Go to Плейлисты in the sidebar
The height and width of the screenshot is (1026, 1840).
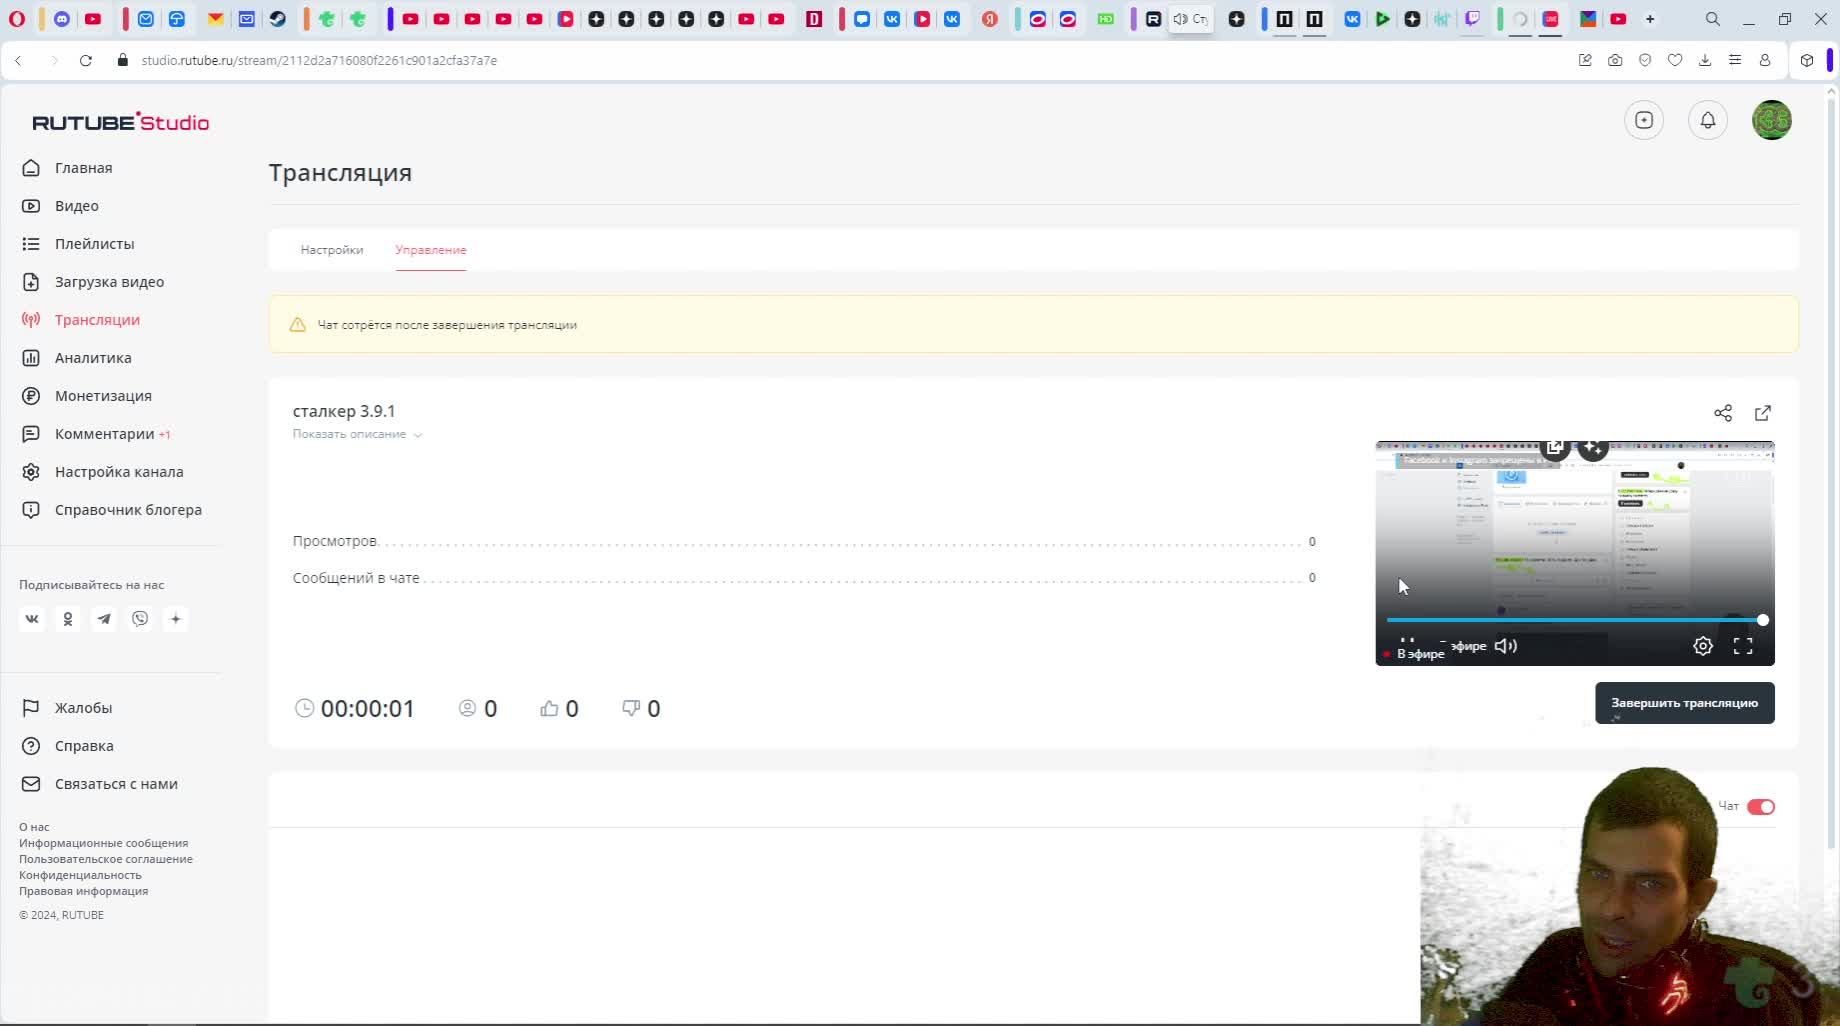(x=78, y=244)
